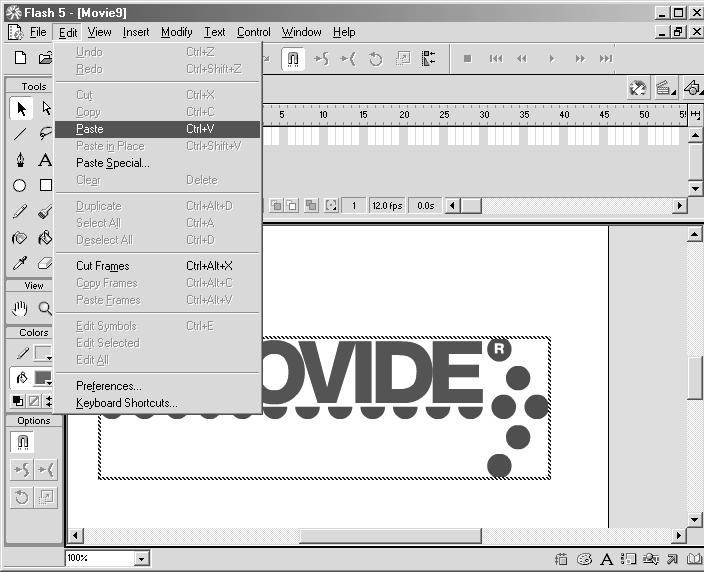The image size is (704, 572).
Task: Select the Zoom magnifier tool
Action: (45, 308)
